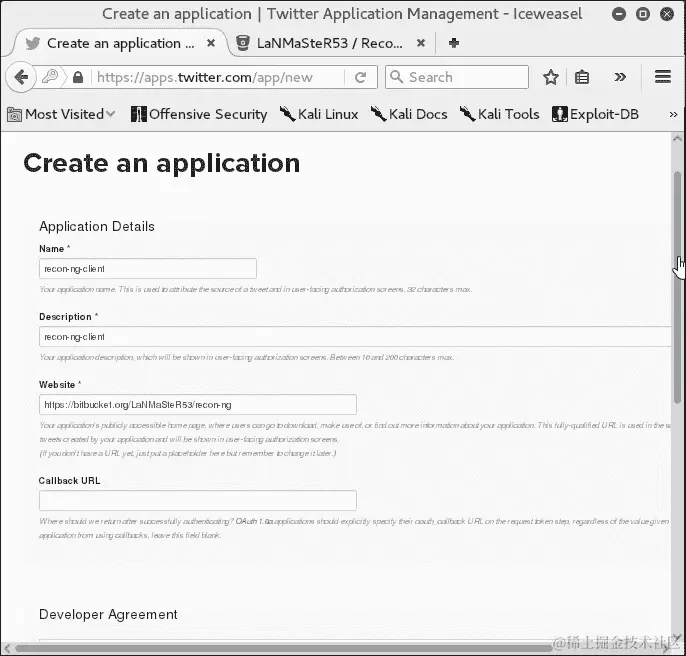This screenshot has height=656, width=686.
Task: Open the key identity icon in address bar
Action: point(50,77)
